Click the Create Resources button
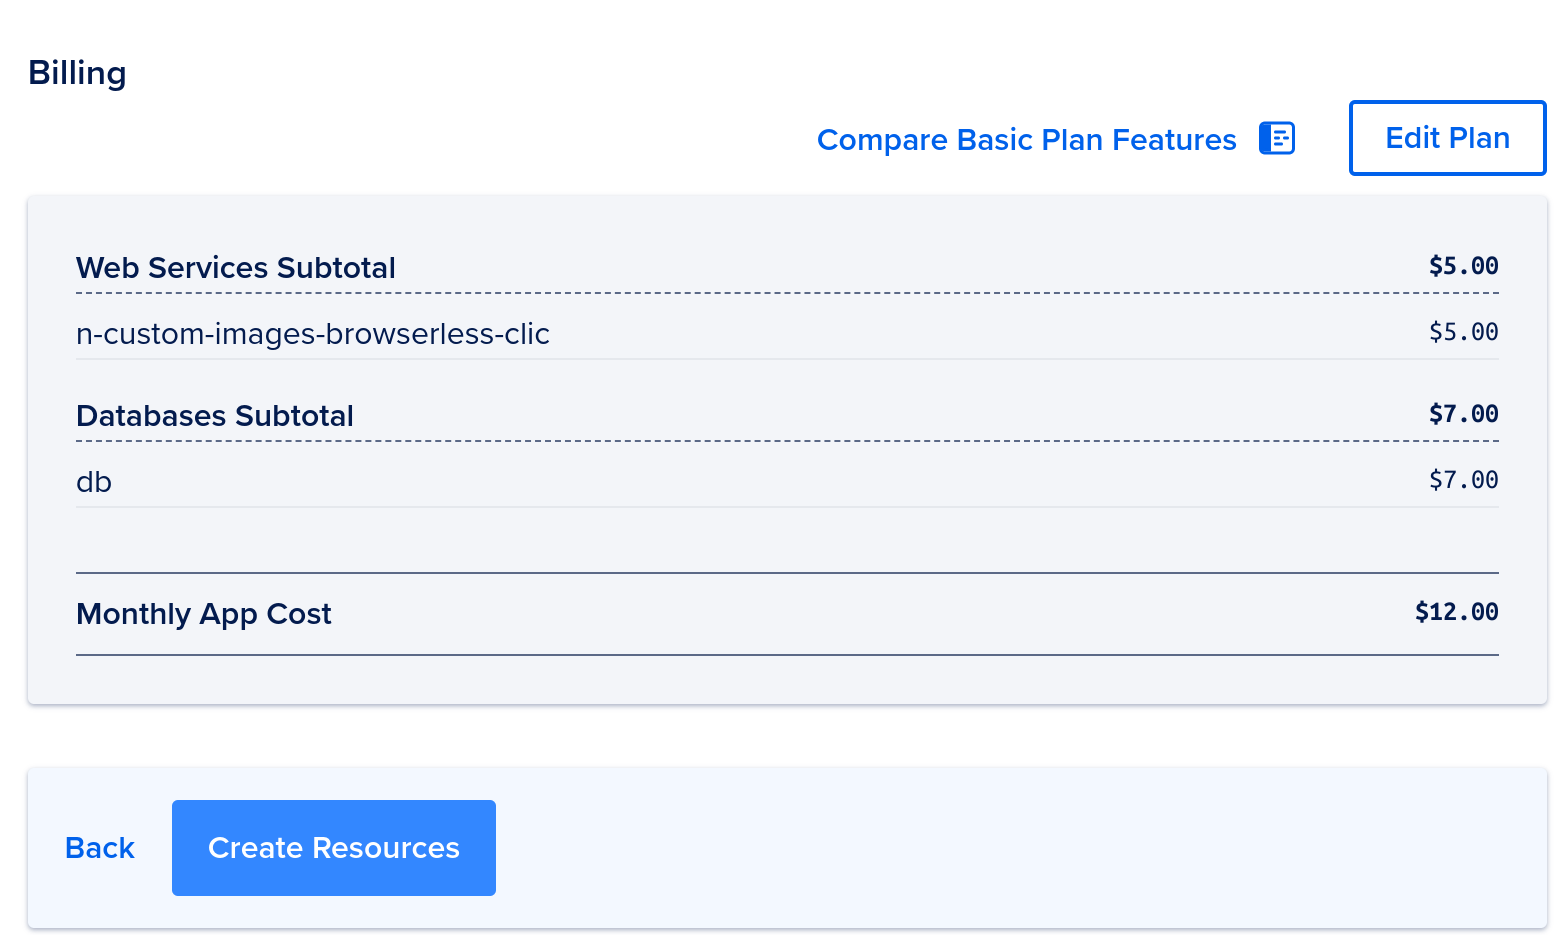 (334, 848)
